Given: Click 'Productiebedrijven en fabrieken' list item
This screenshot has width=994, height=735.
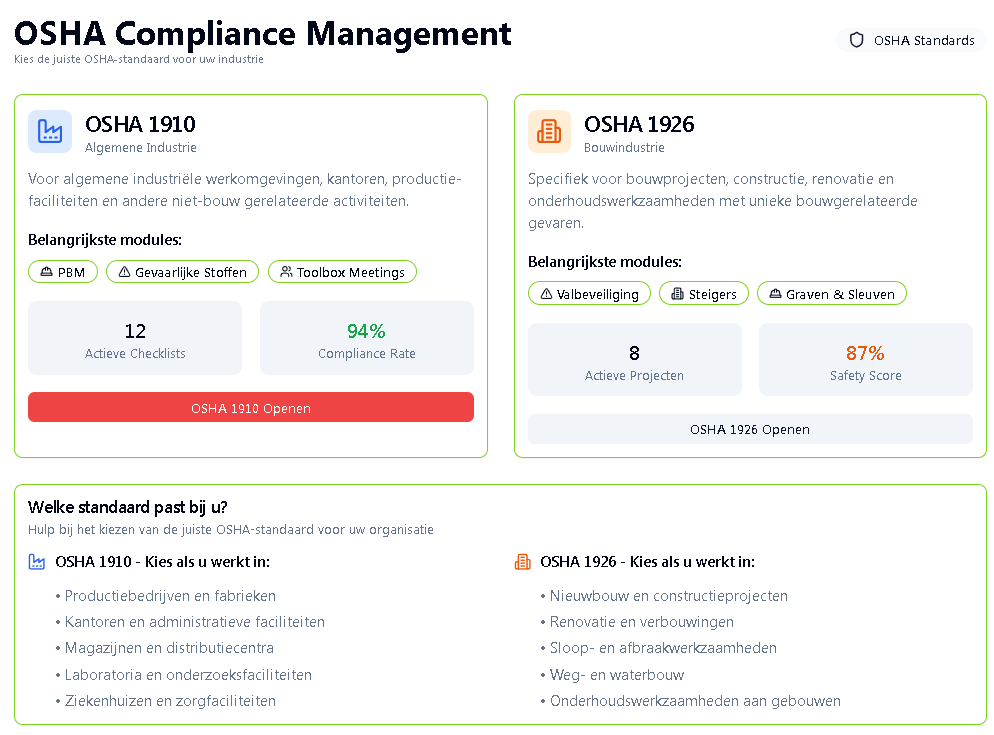Looking at the screenshot, I should (x=170, y=596).
